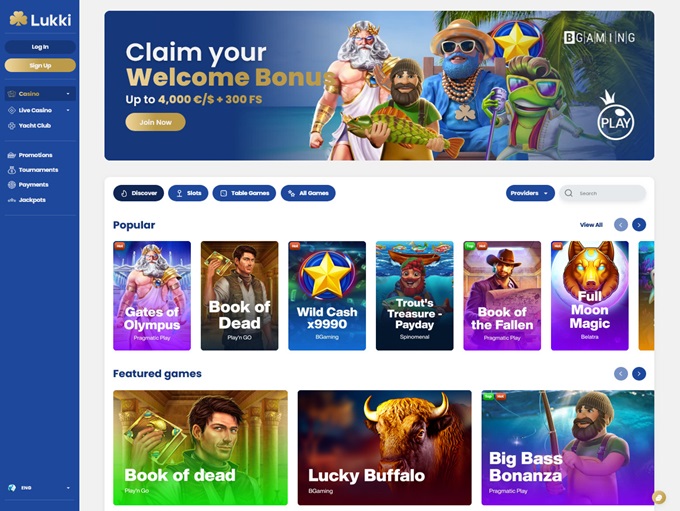The width and height of the screenshot is (680, 511).
Task: Show next Popular games with right arrow
Action: 639,225
